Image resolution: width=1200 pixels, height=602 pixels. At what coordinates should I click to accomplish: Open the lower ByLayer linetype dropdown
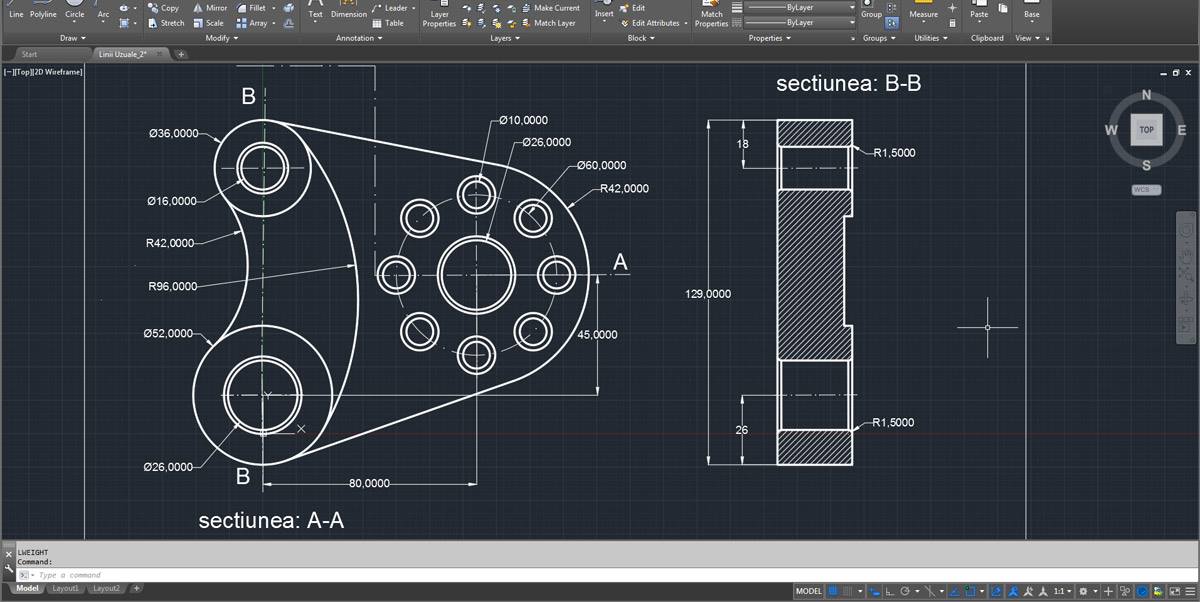coord(802,22)
